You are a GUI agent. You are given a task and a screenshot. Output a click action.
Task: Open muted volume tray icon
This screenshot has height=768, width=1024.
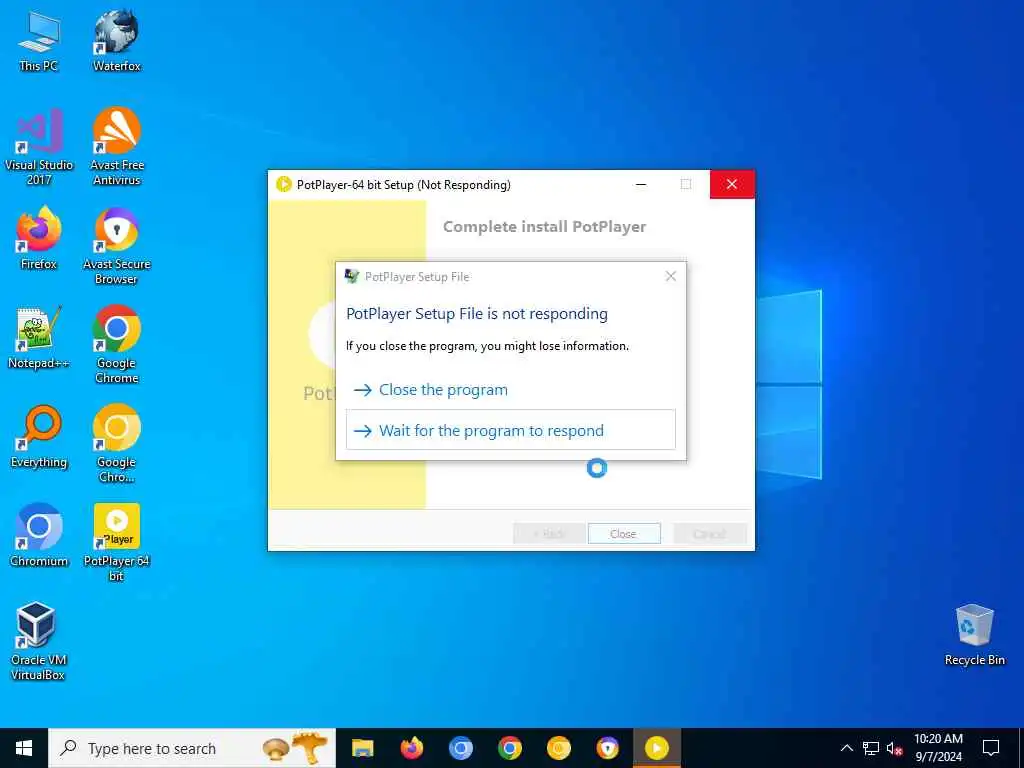895,748
